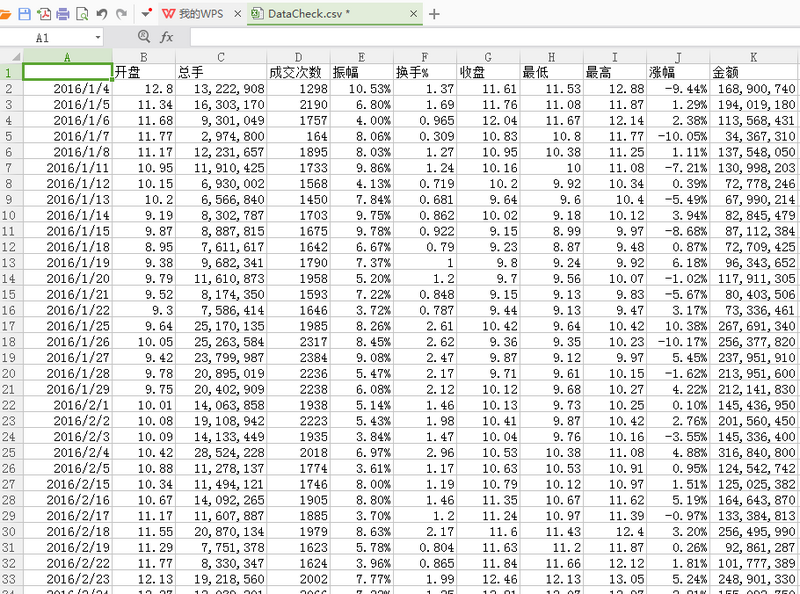Click the Print icon

63,14
